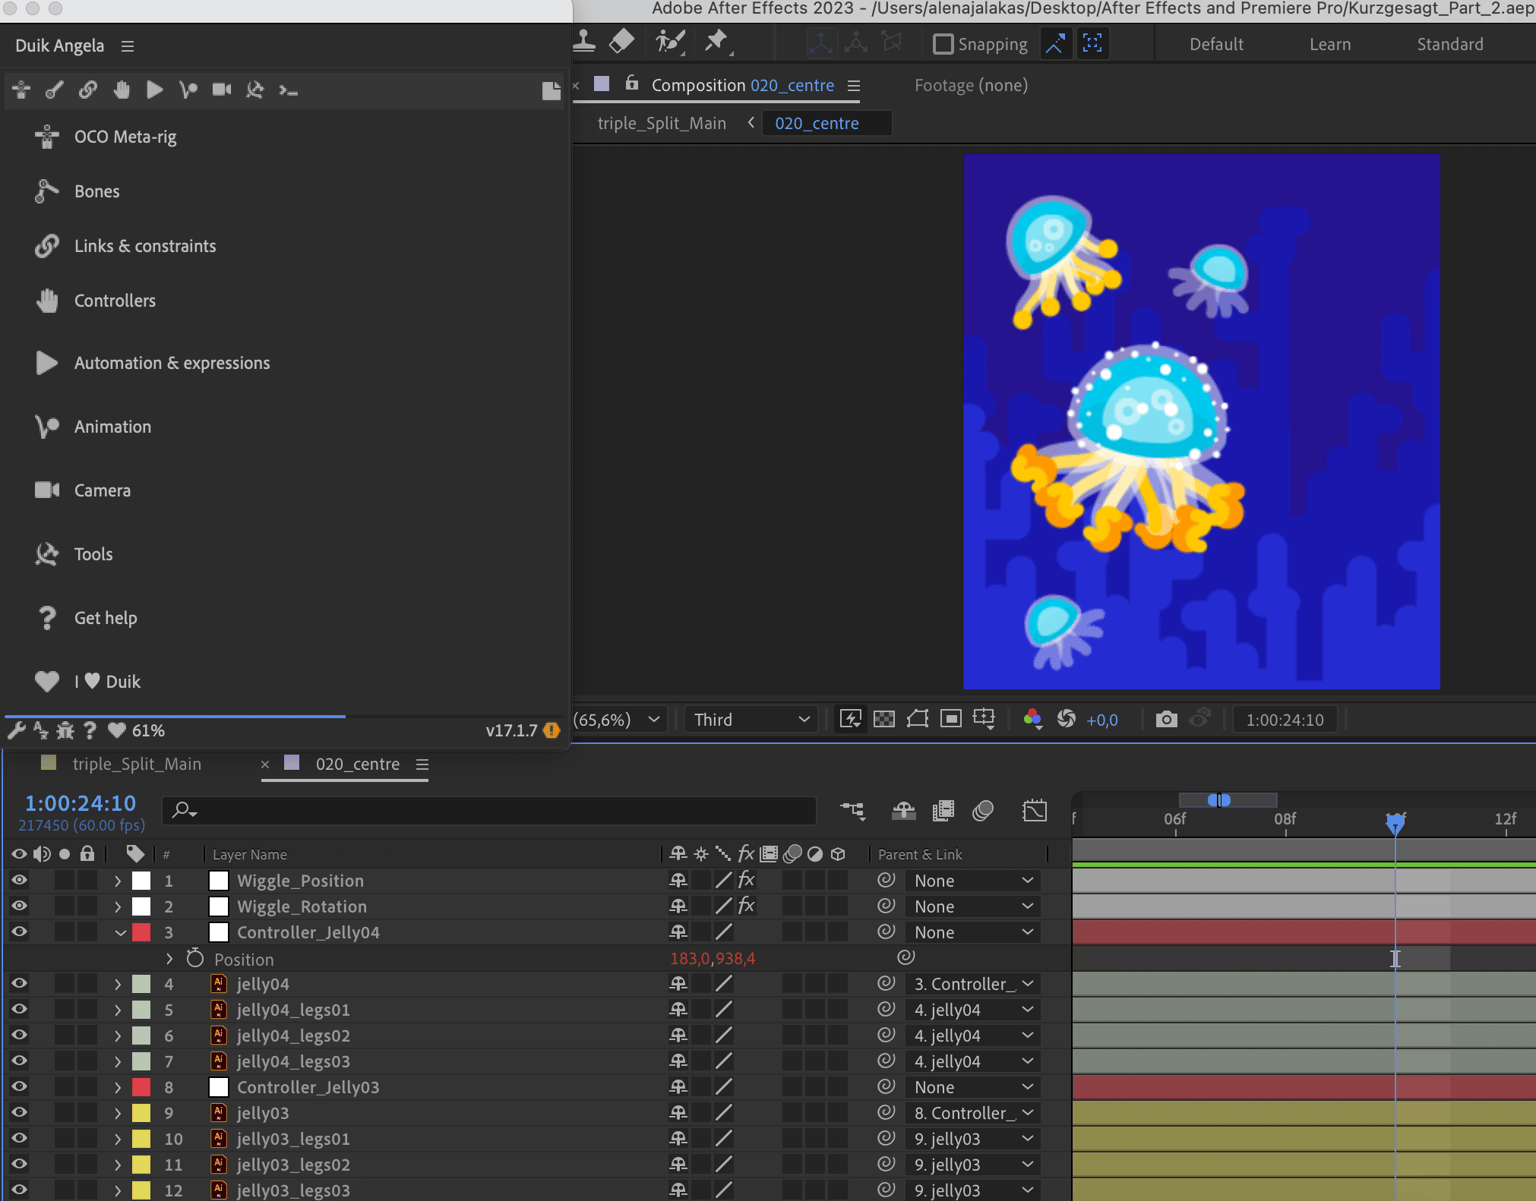Toggle motion blur enable button in timeline
This screenshot has width=1536, height=1201.
pos(983,811)
